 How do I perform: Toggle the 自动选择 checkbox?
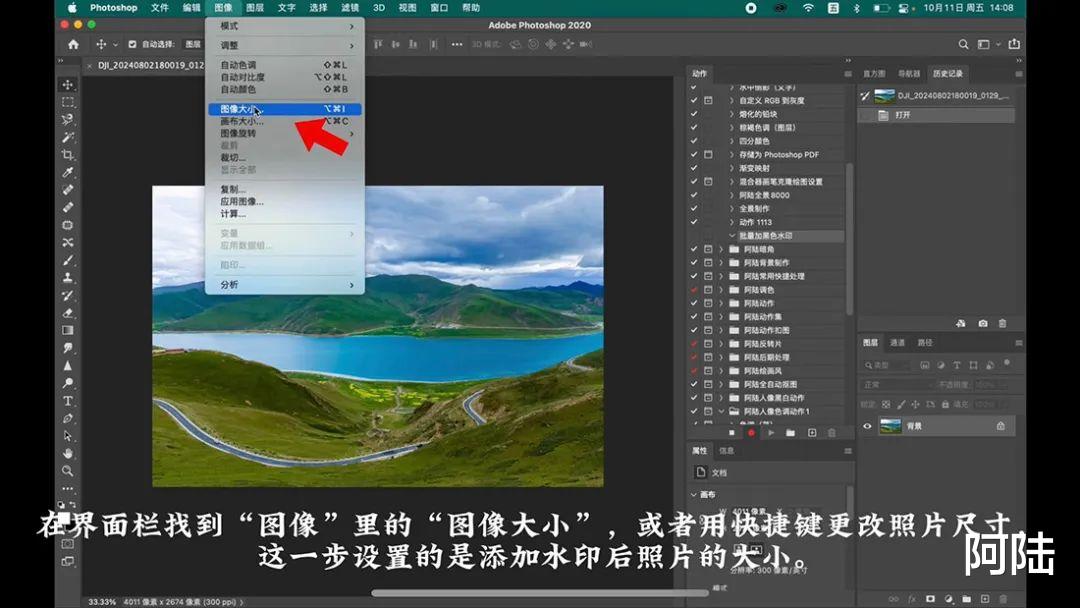tap(132, 44)
